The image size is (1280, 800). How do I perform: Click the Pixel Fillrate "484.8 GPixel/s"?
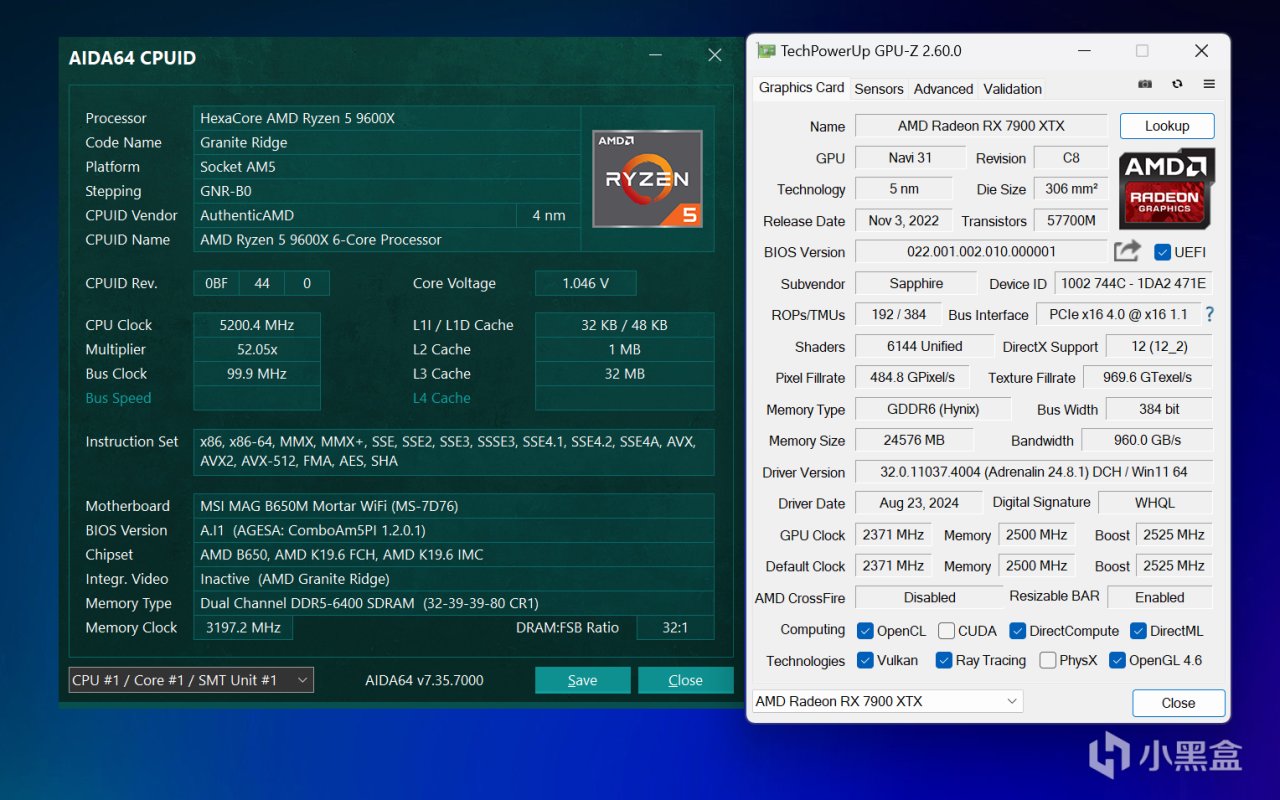(x=912, y=377)
